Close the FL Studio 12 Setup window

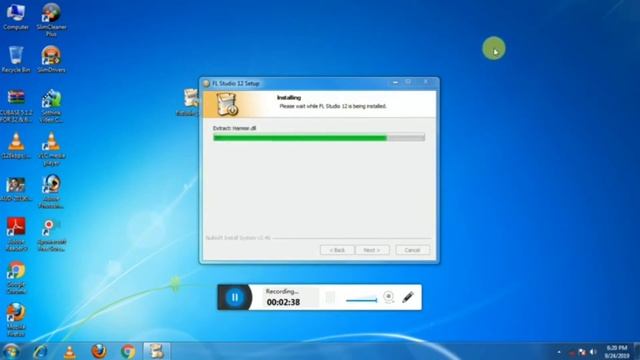point(426,82)
